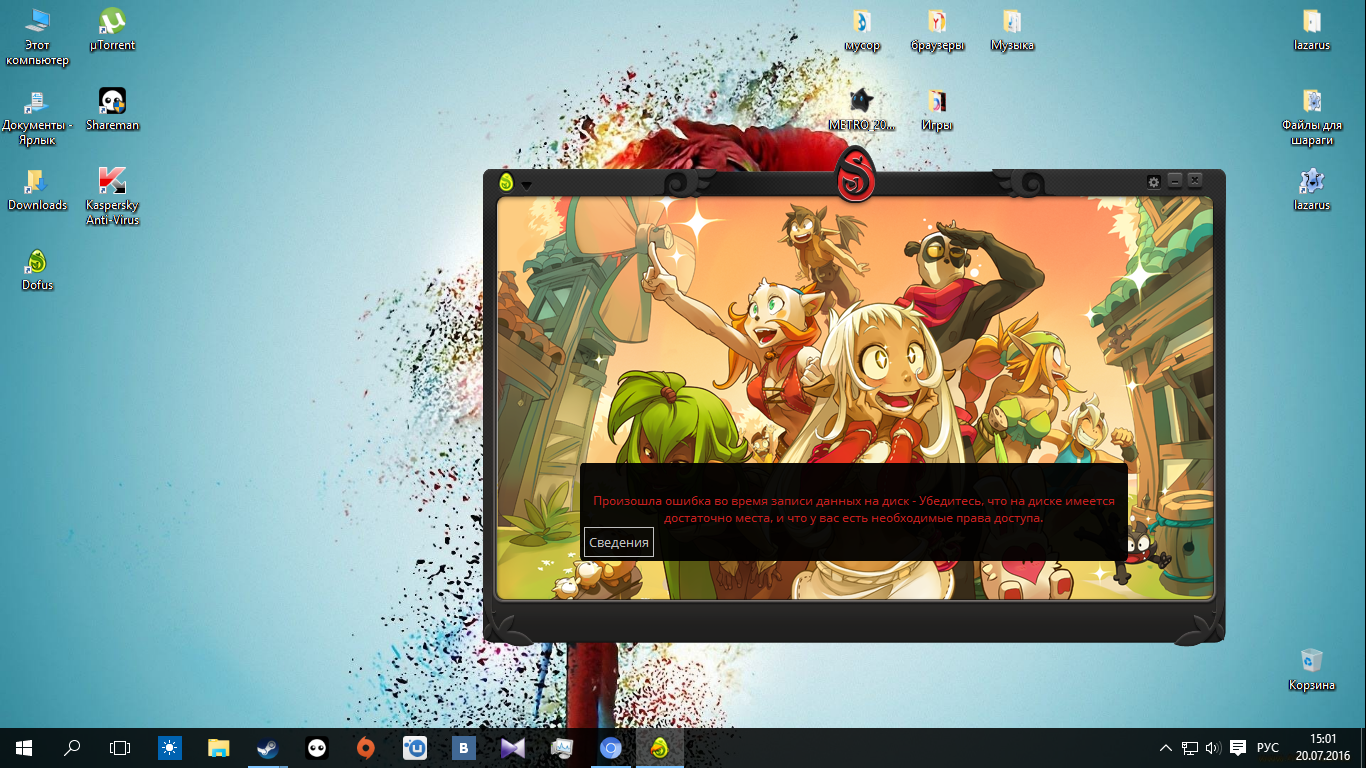
Task: Open network status tray icon
Action: 1190,748
